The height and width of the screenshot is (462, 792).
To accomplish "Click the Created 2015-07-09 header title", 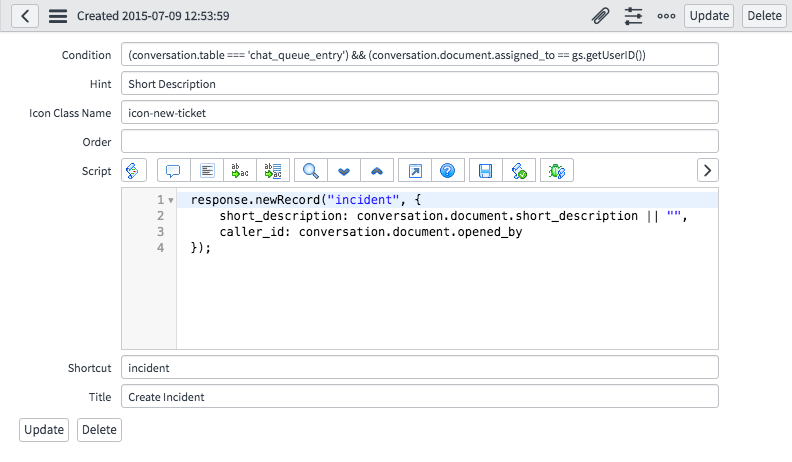I will tap(153, 16).
